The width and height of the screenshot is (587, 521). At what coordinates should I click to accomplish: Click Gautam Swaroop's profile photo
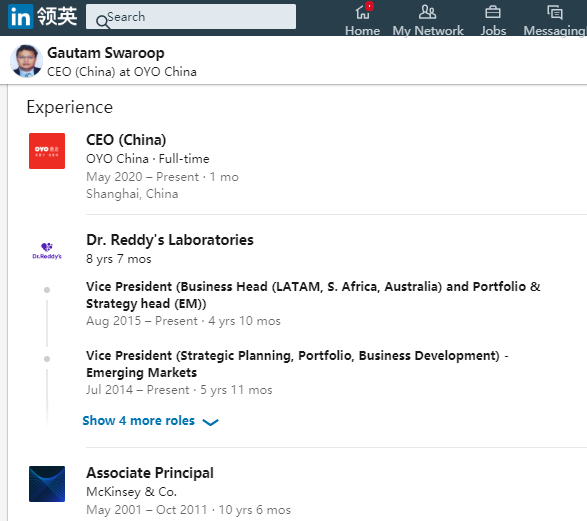(26, 61)
